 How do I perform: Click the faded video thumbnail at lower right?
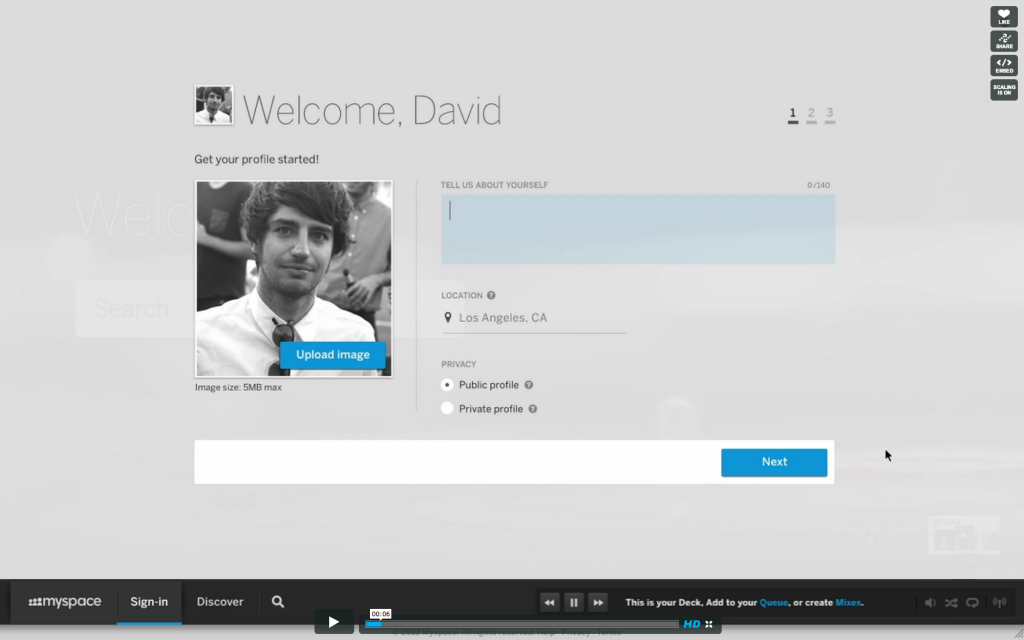(964, 536)
